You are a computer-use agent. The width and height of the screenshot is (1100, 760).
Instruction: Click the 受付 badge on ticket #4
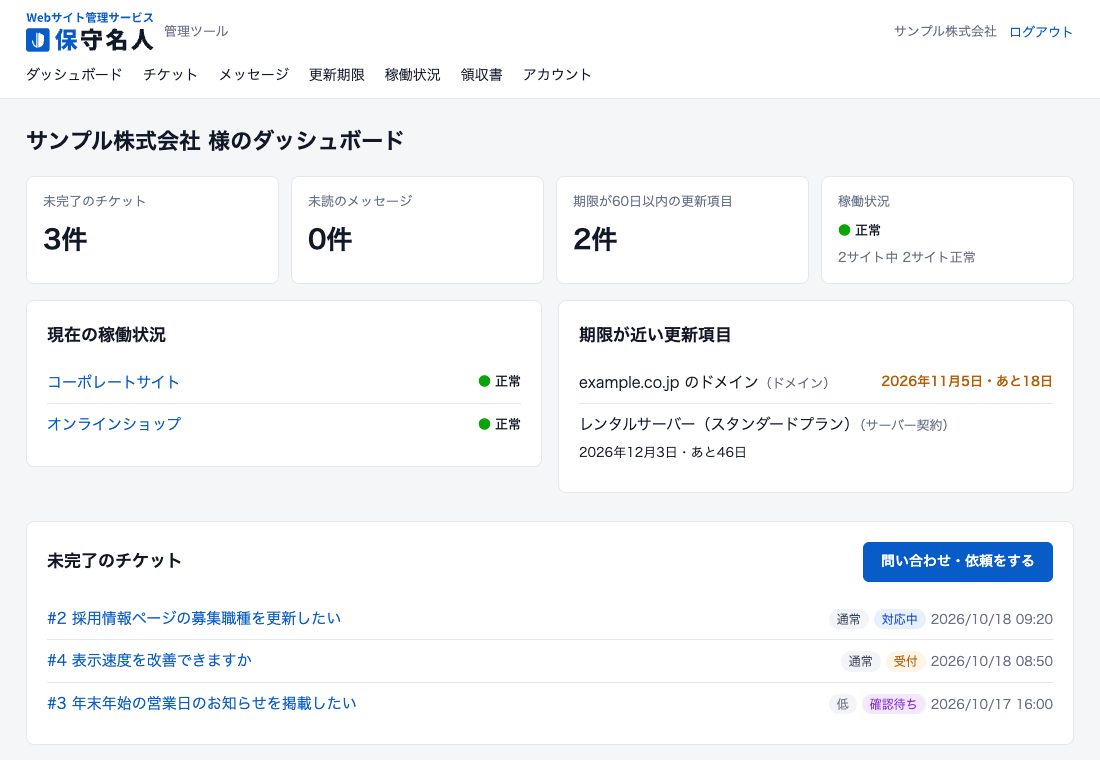(x=906, y=661)
